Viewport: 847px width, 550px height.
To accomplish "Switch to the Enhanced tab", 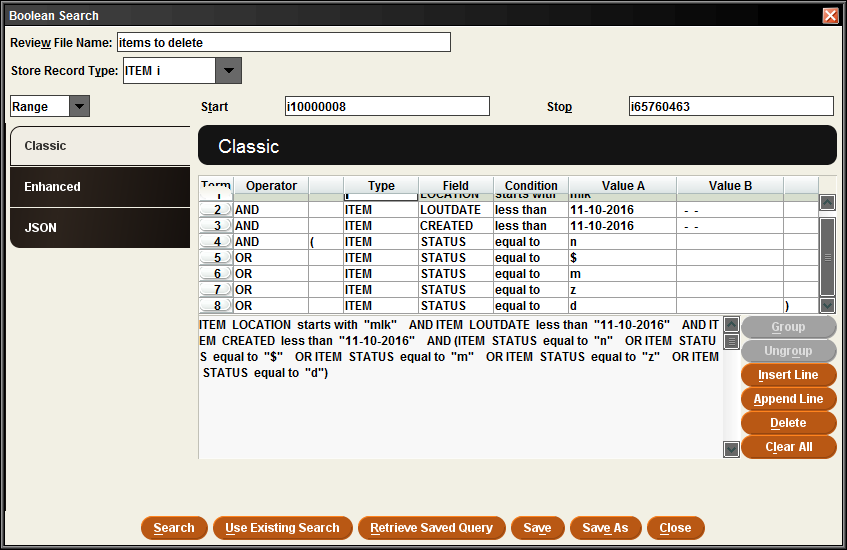I will coord(99,187).
